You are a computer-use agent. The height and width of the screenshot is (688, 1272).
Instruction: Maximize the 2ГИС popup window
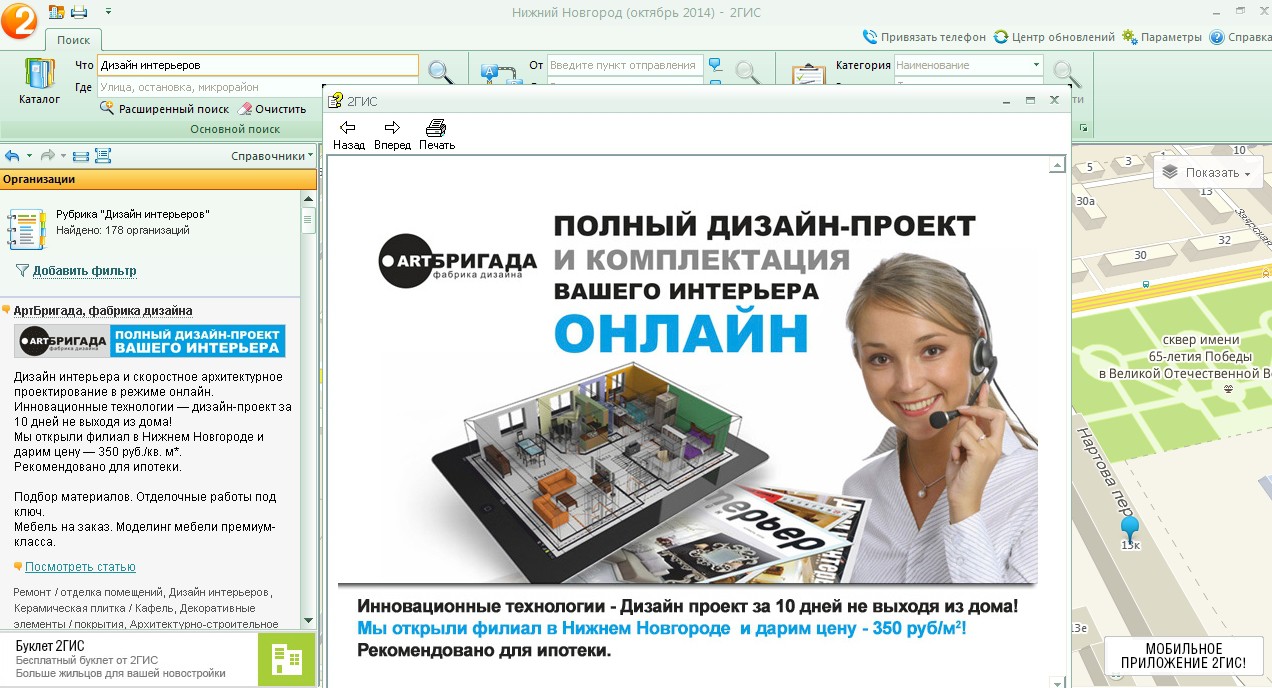[x=1031, y=100]
